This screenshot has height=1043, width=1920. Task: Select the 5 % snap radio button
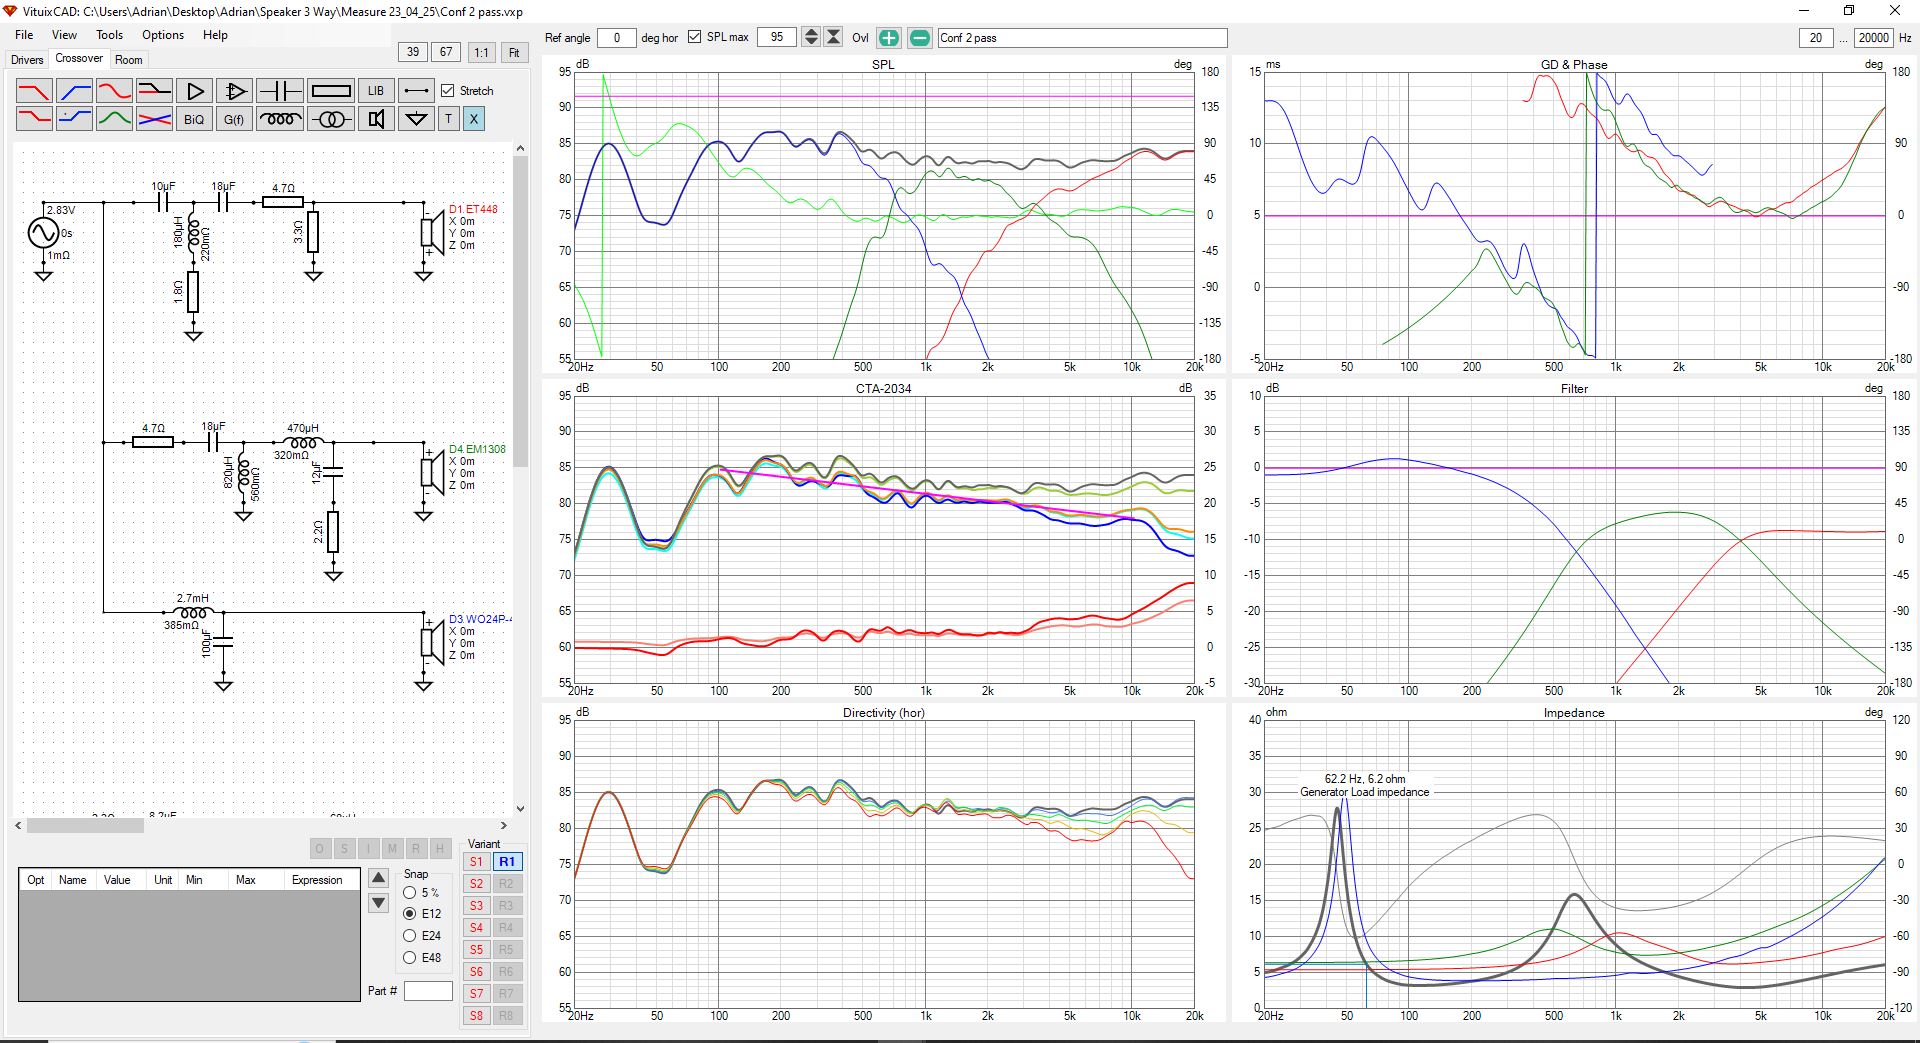[410, 892]
